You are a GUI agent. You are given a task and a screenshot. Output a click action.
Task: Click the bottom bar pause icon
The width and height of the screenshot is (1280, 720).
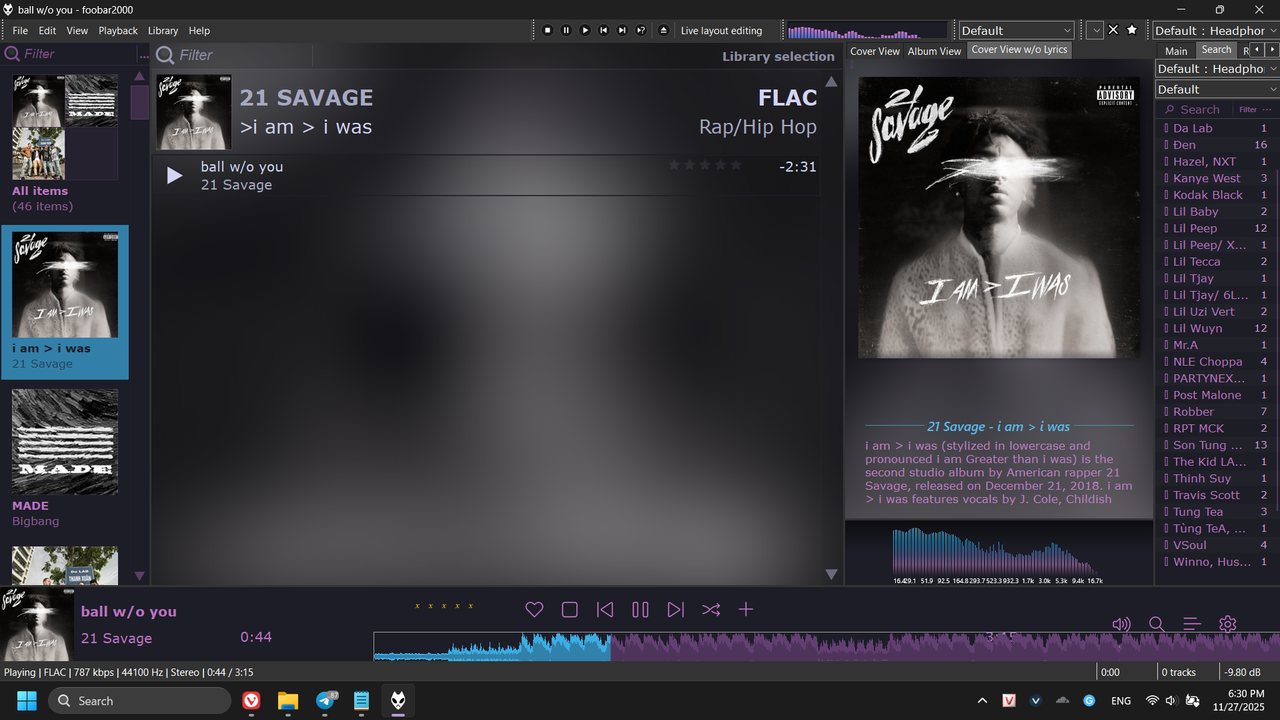pos(640,610)
